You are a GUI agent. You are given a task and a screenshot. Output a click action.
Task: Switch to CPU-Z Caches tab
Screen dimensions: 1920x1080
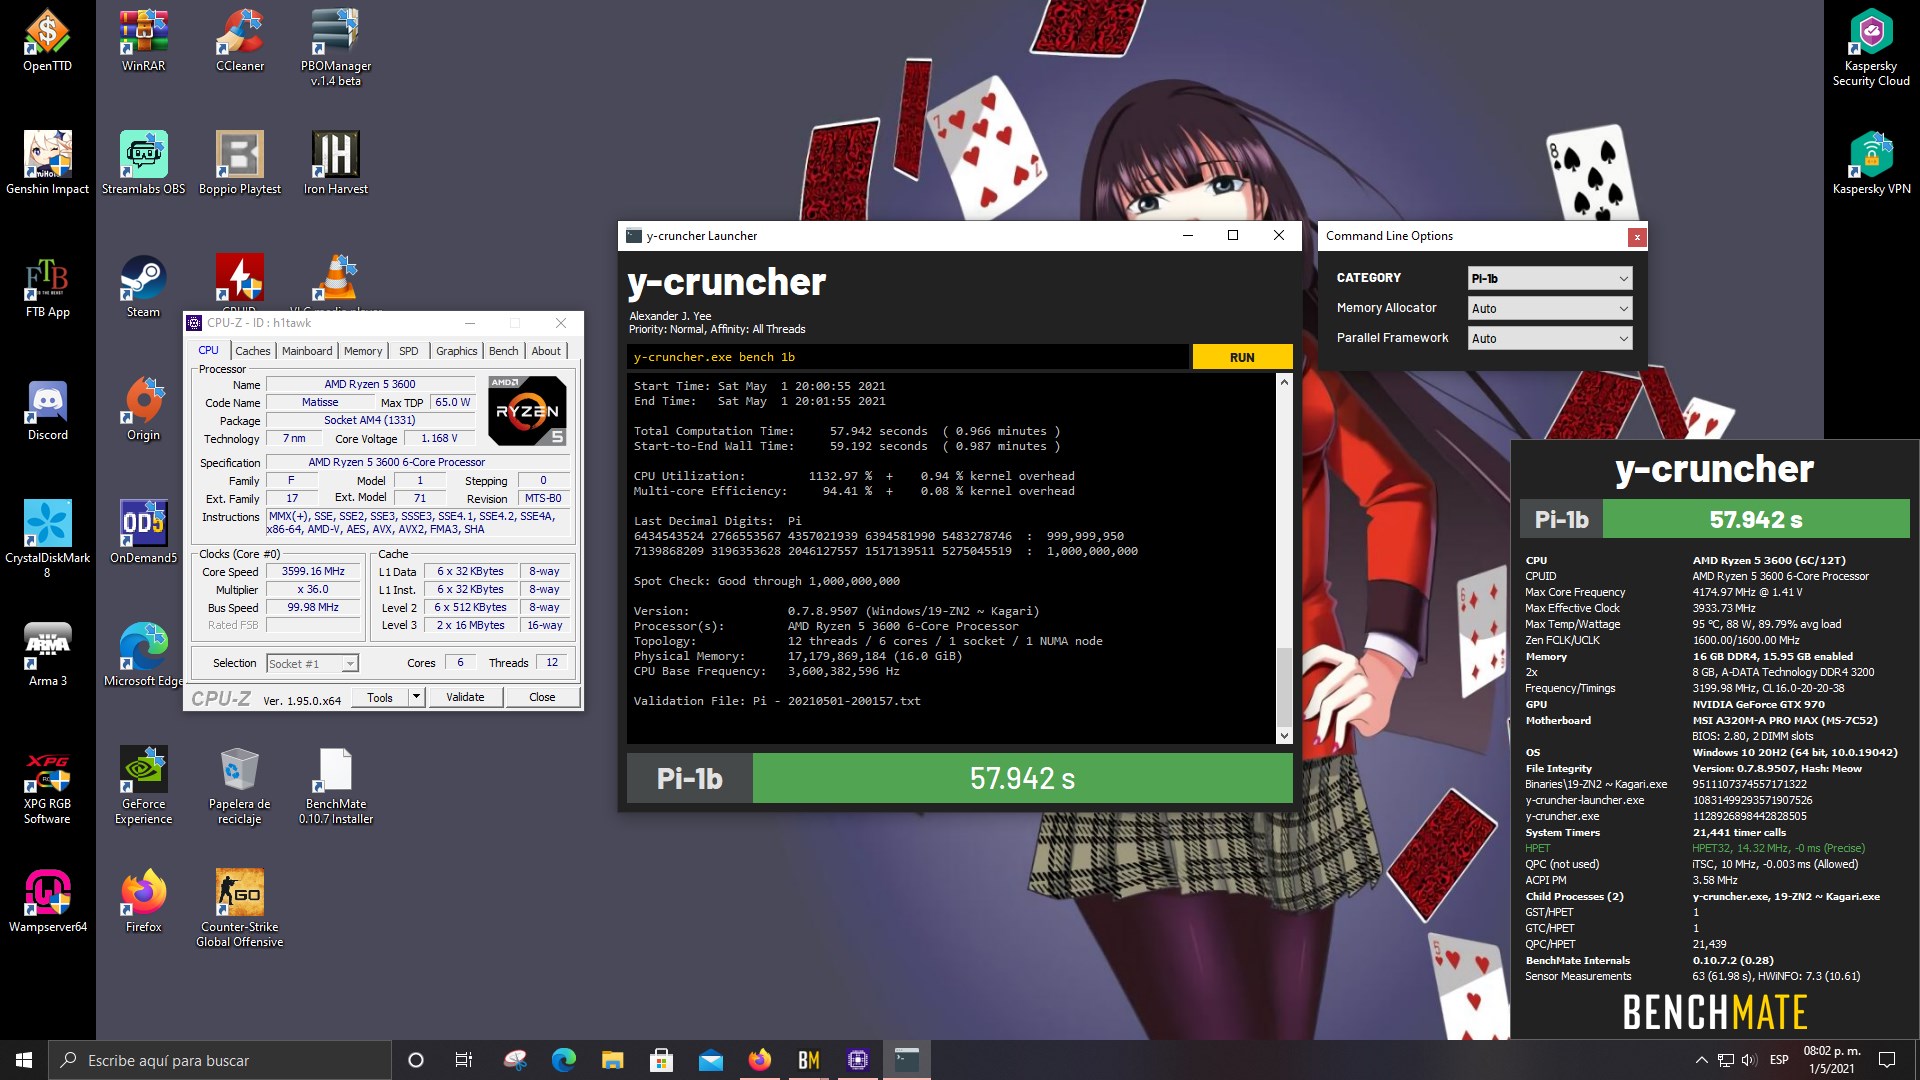click(252, 351)
